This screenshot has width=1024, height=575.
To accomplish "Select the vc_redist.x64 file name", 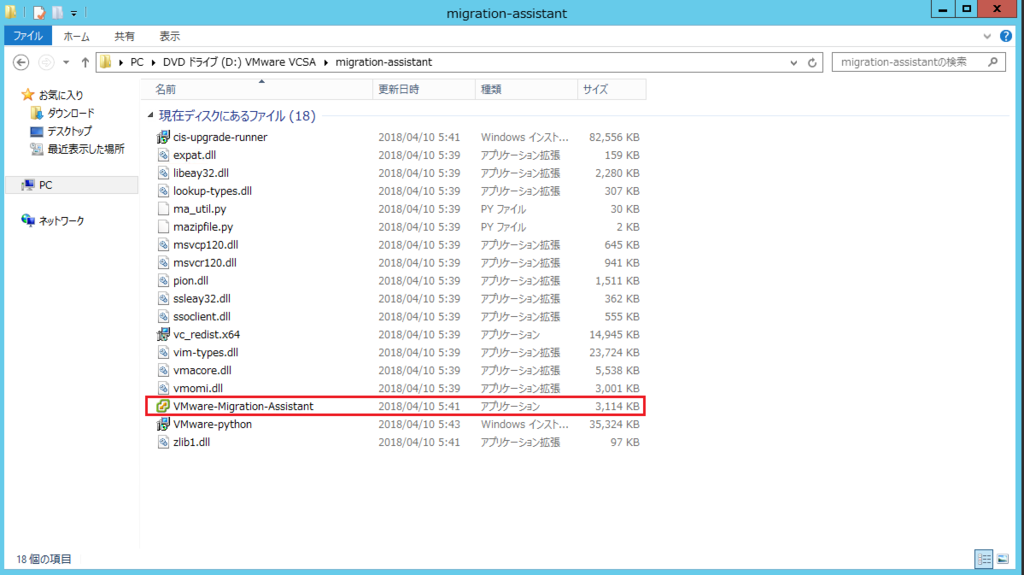I will point(206,335).
